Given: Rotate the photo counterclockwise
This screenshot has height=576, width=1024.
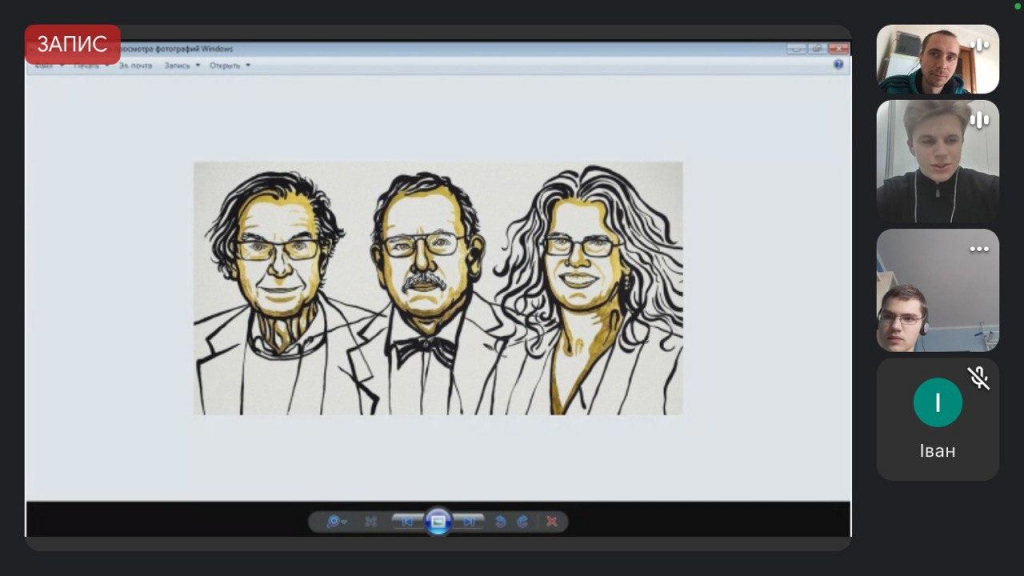Looking at the screenshot, I should (500, 521).
